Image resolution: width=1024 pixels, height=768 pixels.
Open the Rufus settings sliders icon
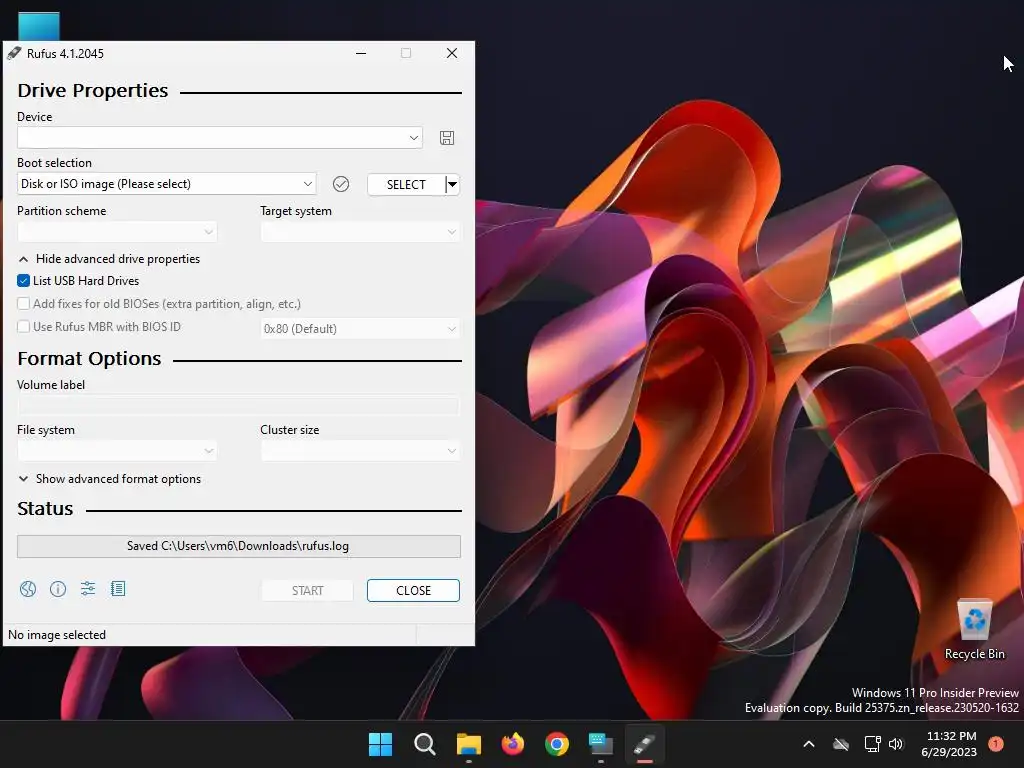[88, 589]
